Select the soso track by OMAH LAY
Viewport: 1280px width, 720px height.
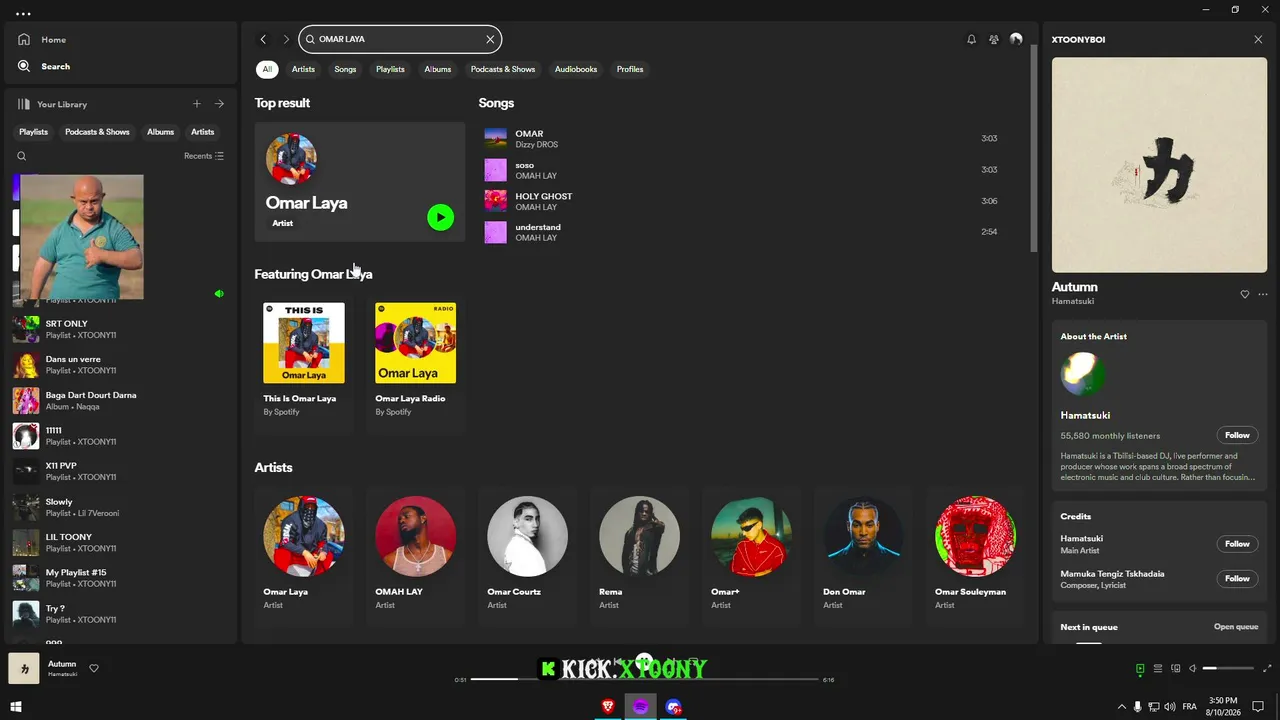click(740, 170)
